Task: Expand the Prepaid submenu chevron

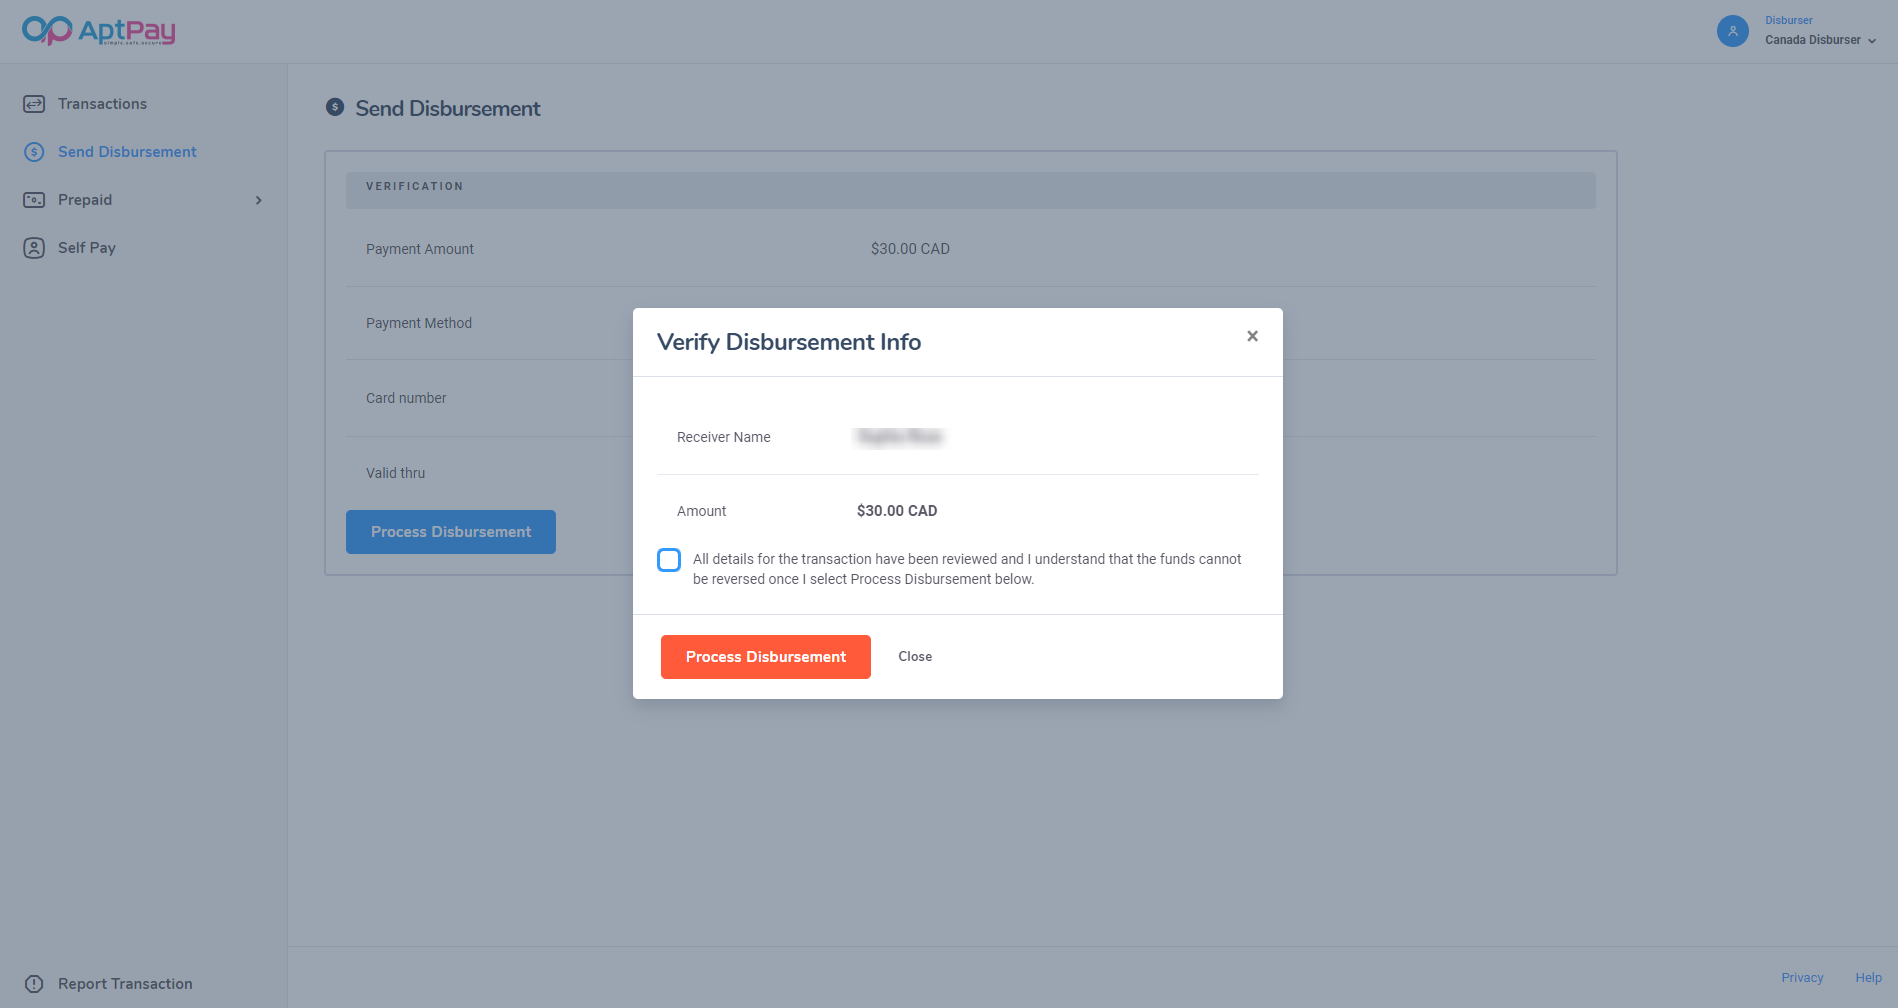Action: 259,200
